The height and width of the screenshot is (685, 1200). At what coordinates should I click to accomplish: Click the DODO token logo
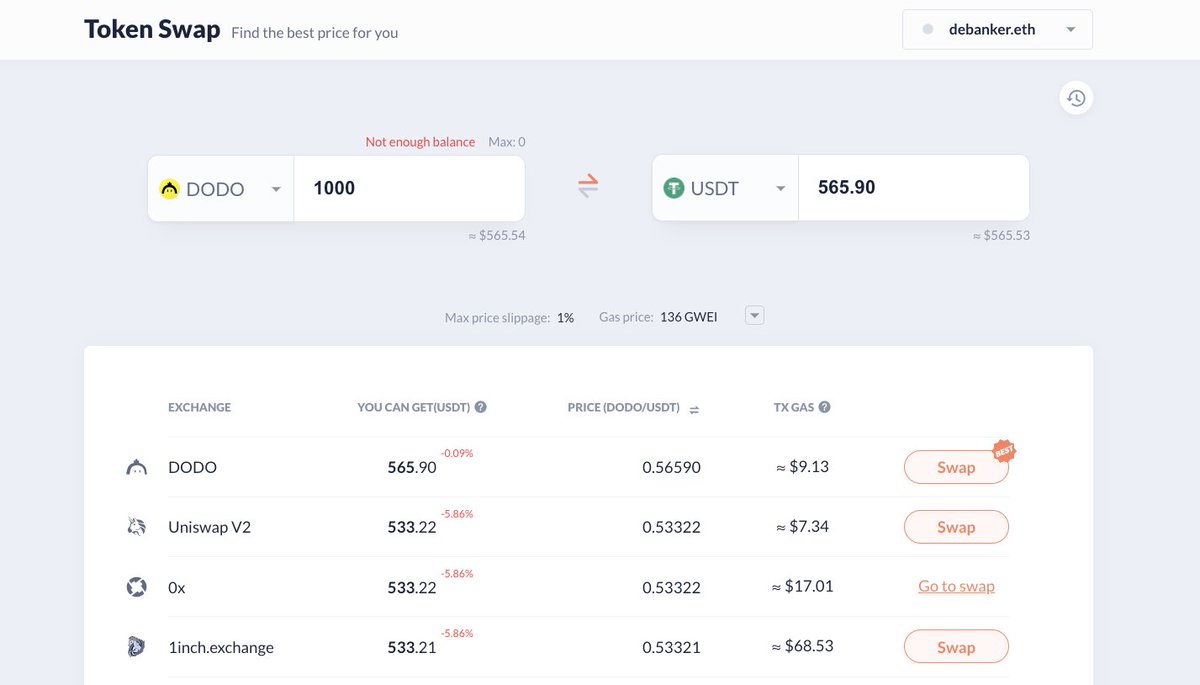click(x=170, y=188)
